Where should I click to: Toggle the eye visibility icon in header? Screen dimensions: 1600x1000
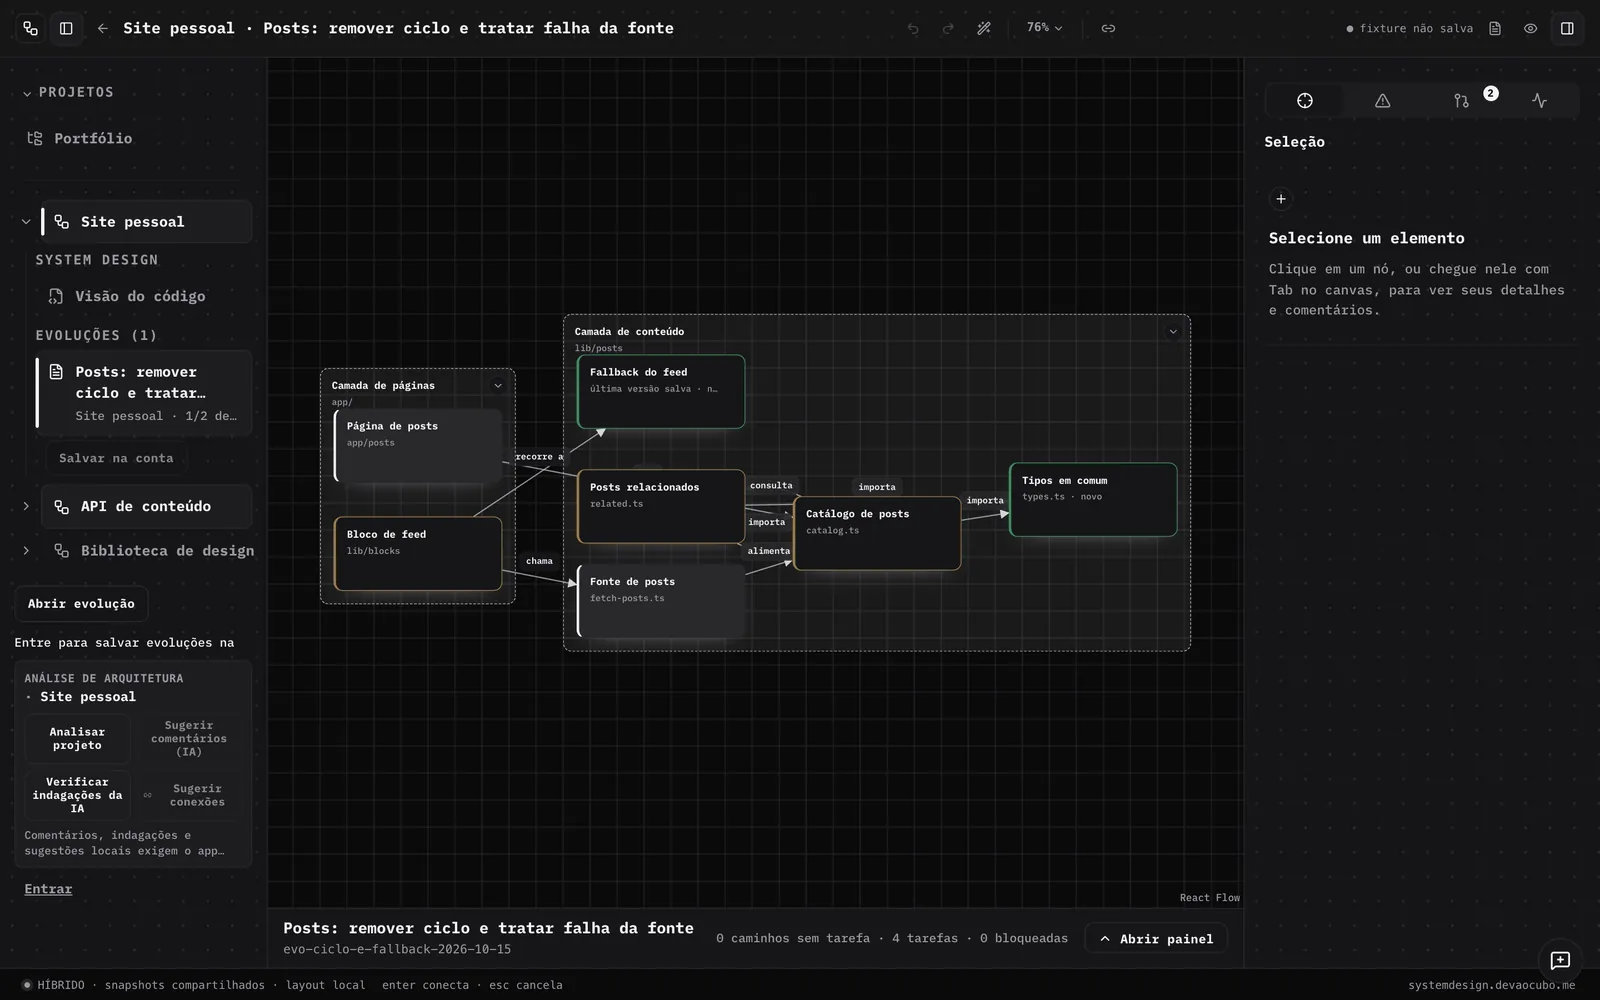pyautogui.click(x=1530, y=28)
